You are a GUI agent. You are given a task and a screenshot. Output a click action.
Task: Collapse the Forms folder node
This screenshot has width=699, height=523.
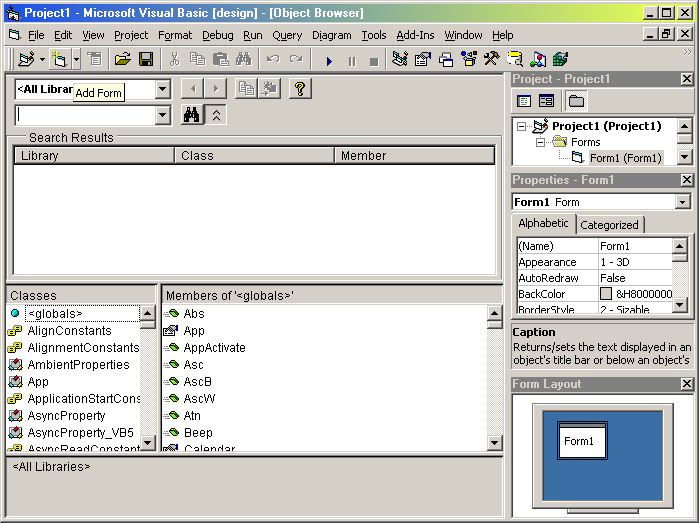(x=540, y=143)
